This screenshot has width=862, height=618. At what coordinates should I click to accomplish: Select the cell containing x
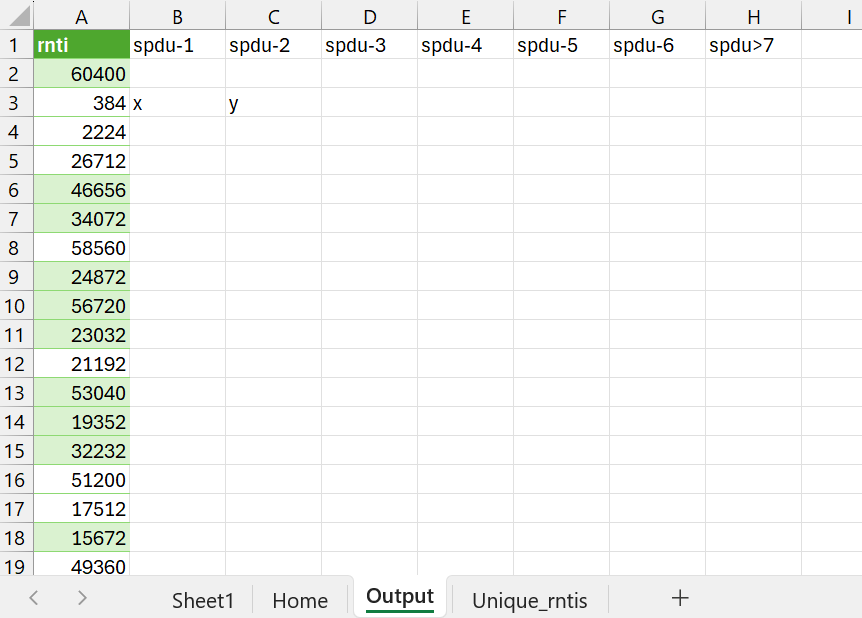[177, 103]
